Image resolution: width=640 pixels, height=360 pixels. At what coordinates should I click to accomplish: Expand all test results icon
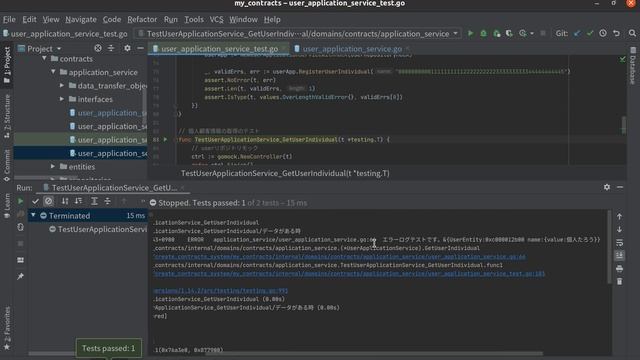(94, 201)
